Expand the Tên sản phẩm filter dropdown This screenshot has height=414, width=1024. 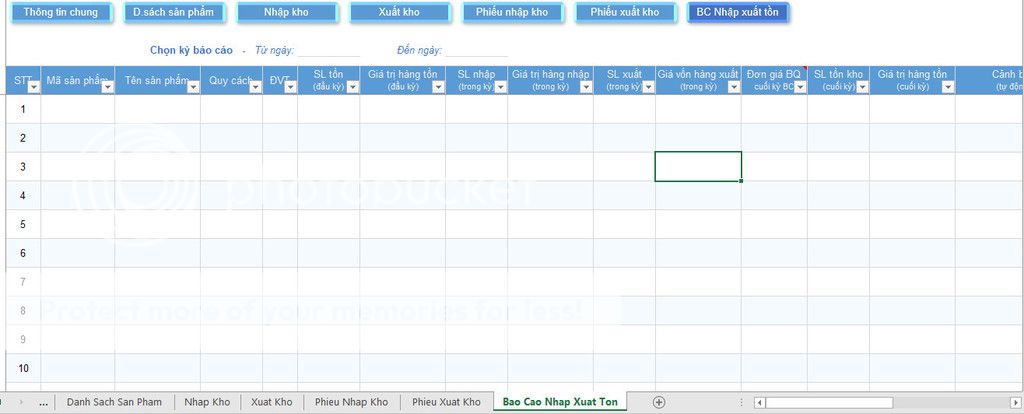pos(192,87)
